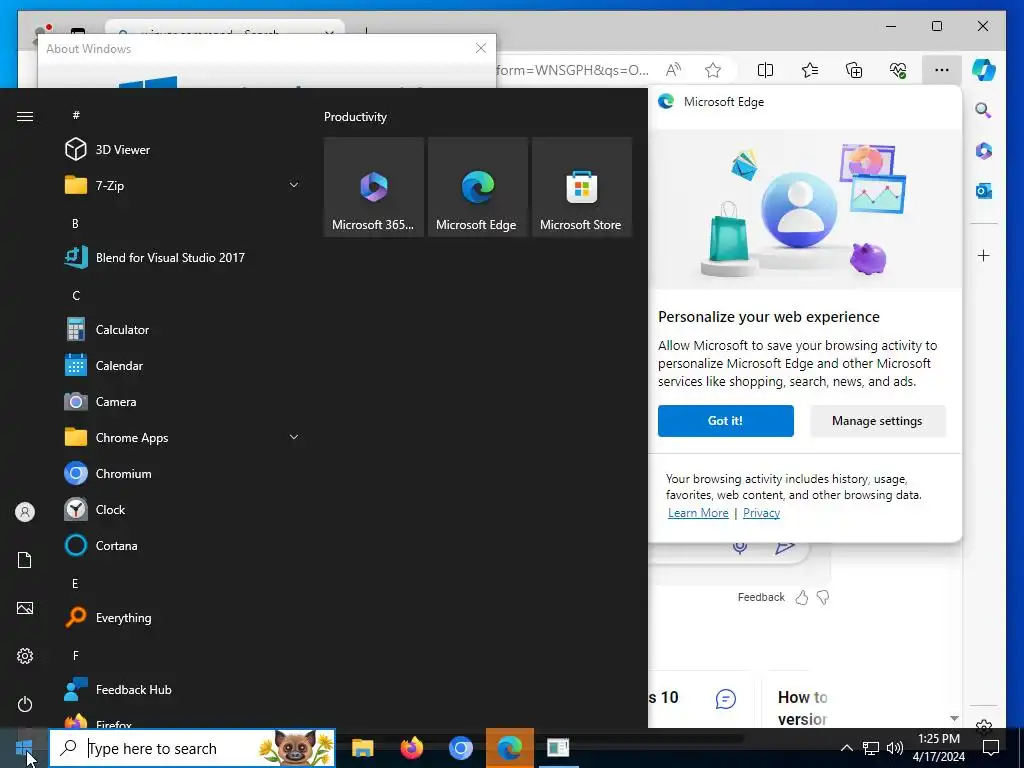The height and width of the screenshot is (768, 1024).
Task: Open the Microsoft 365 tile
Action: pos(374,187)
